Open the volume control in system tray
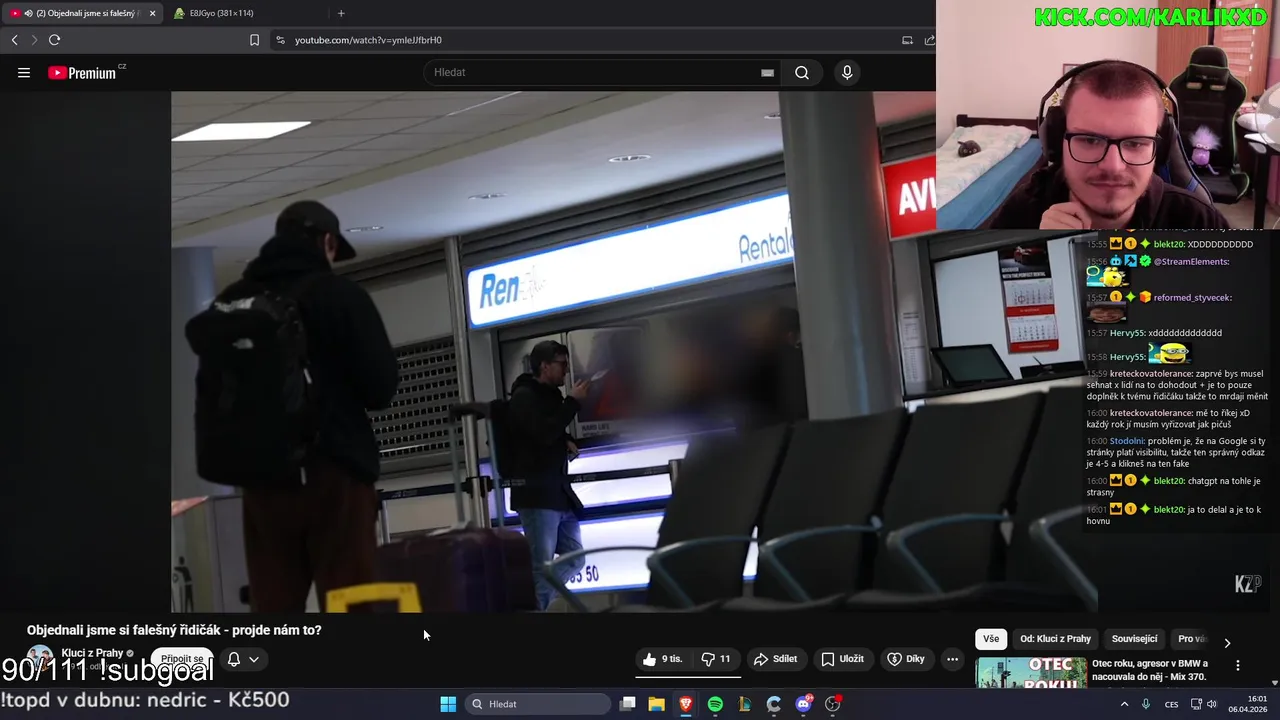 [x=1212, y=704]
